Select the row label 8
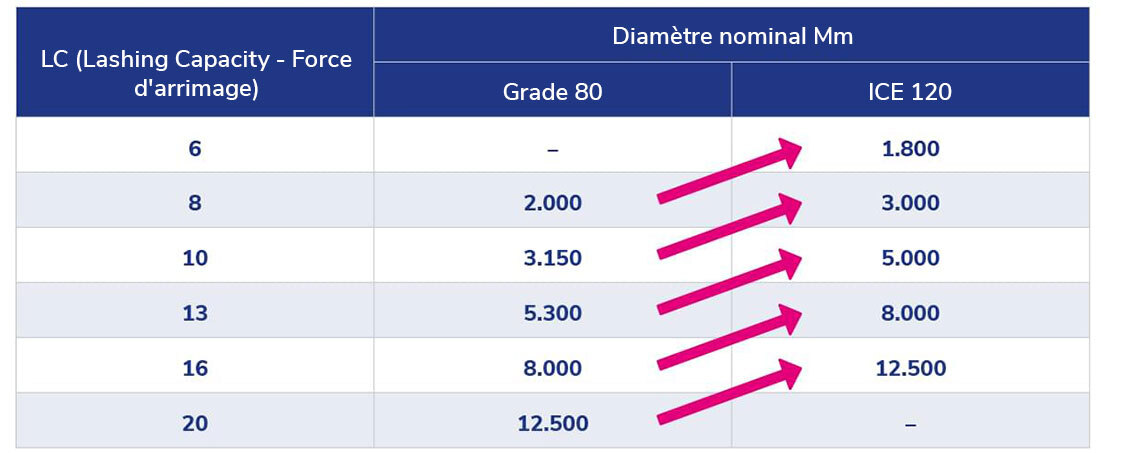The image size is (1133, 453). (x=195, y=203)
